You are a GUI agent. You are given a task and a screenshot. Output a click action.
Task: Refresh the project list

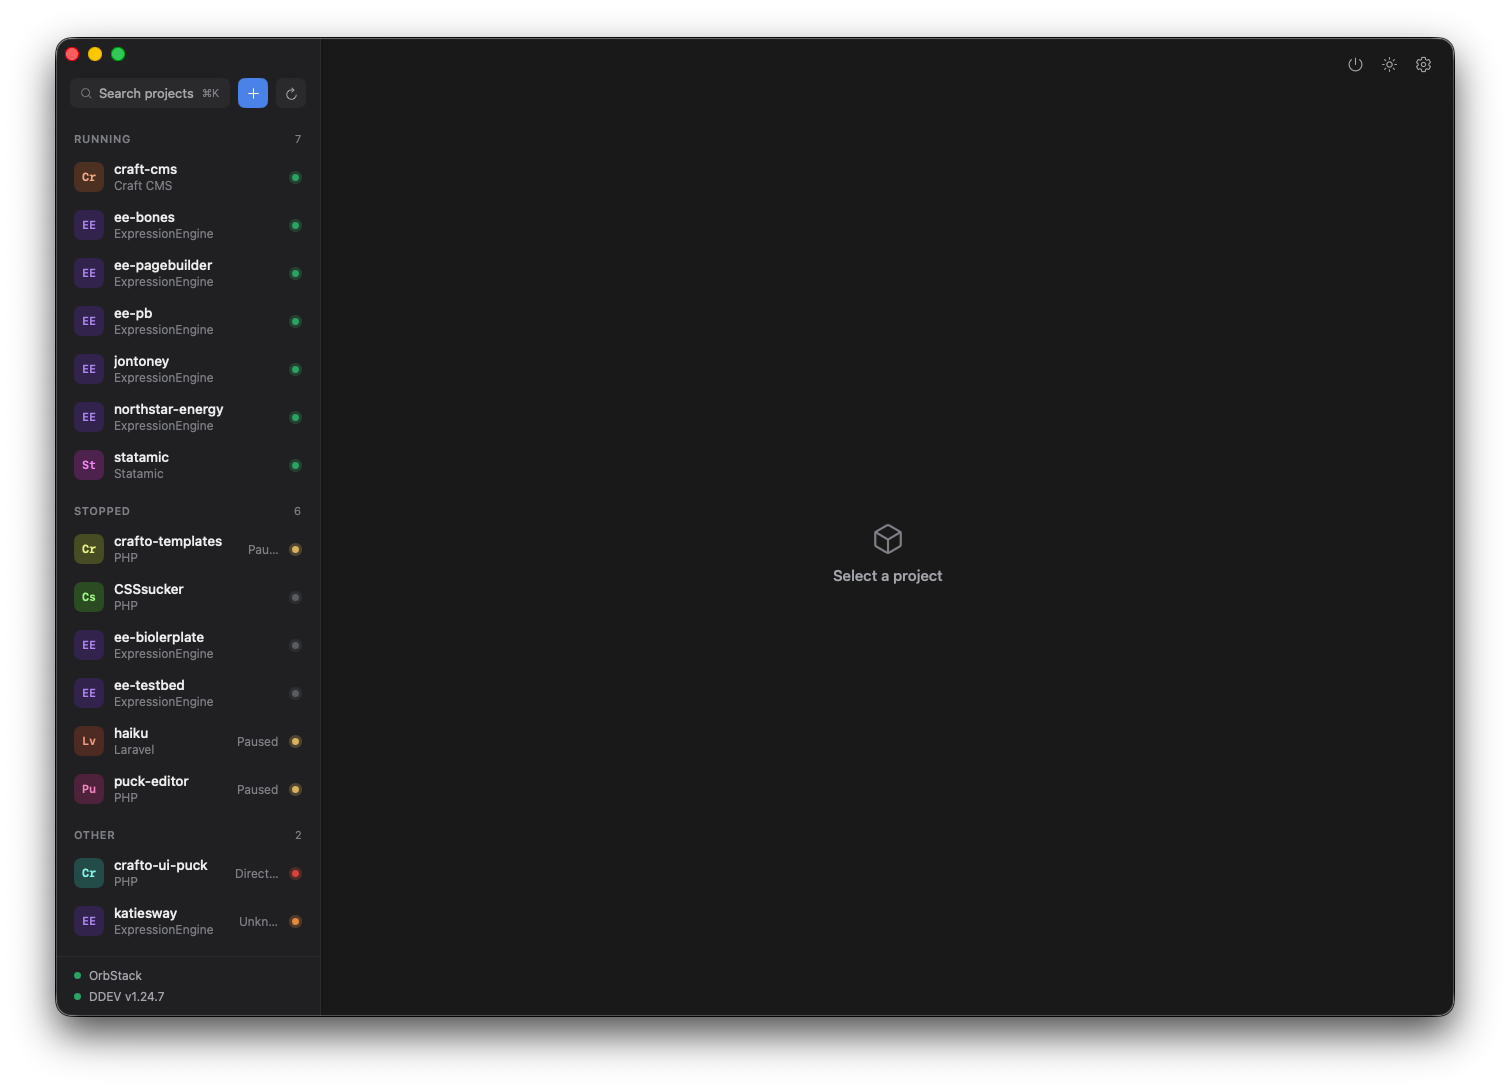[291, 93]
